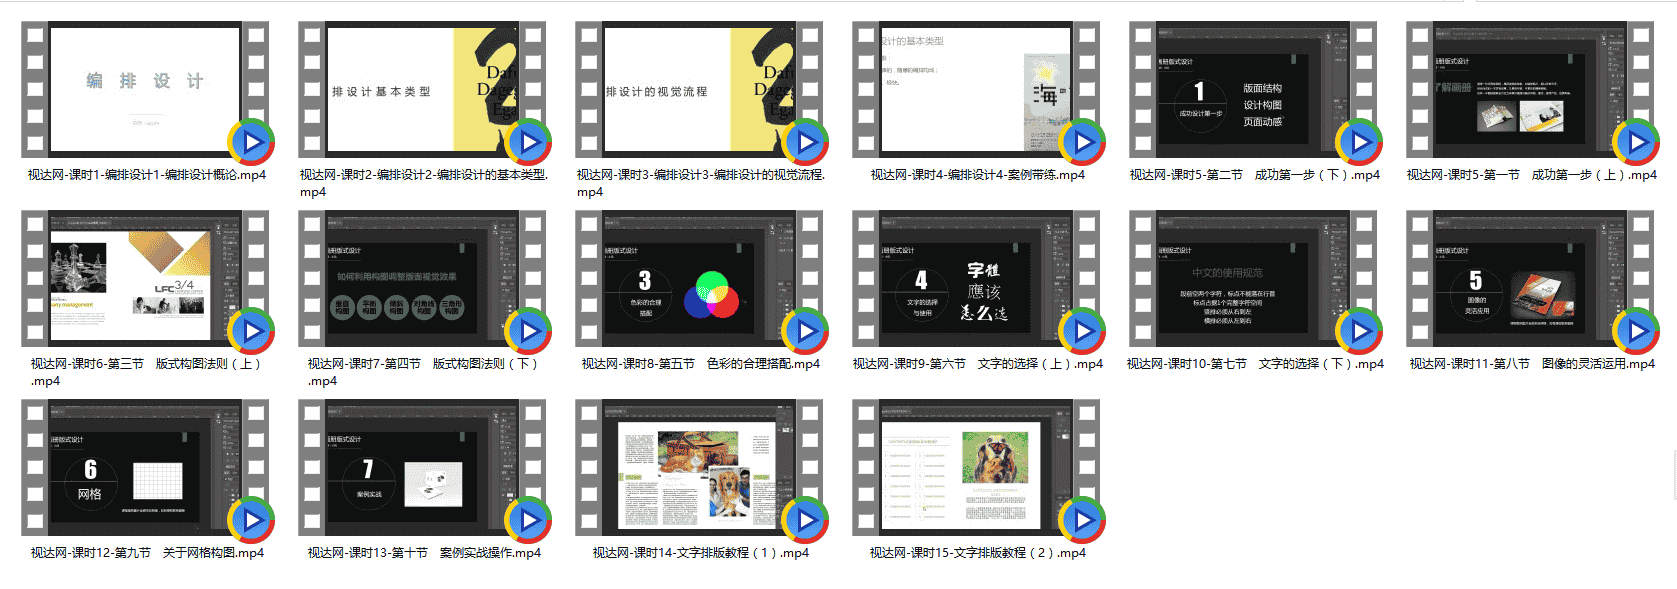1677x589 pixels.
Task: Click the play badge on 课时11 图像的灵活运用
Action: click(1636, 331)
